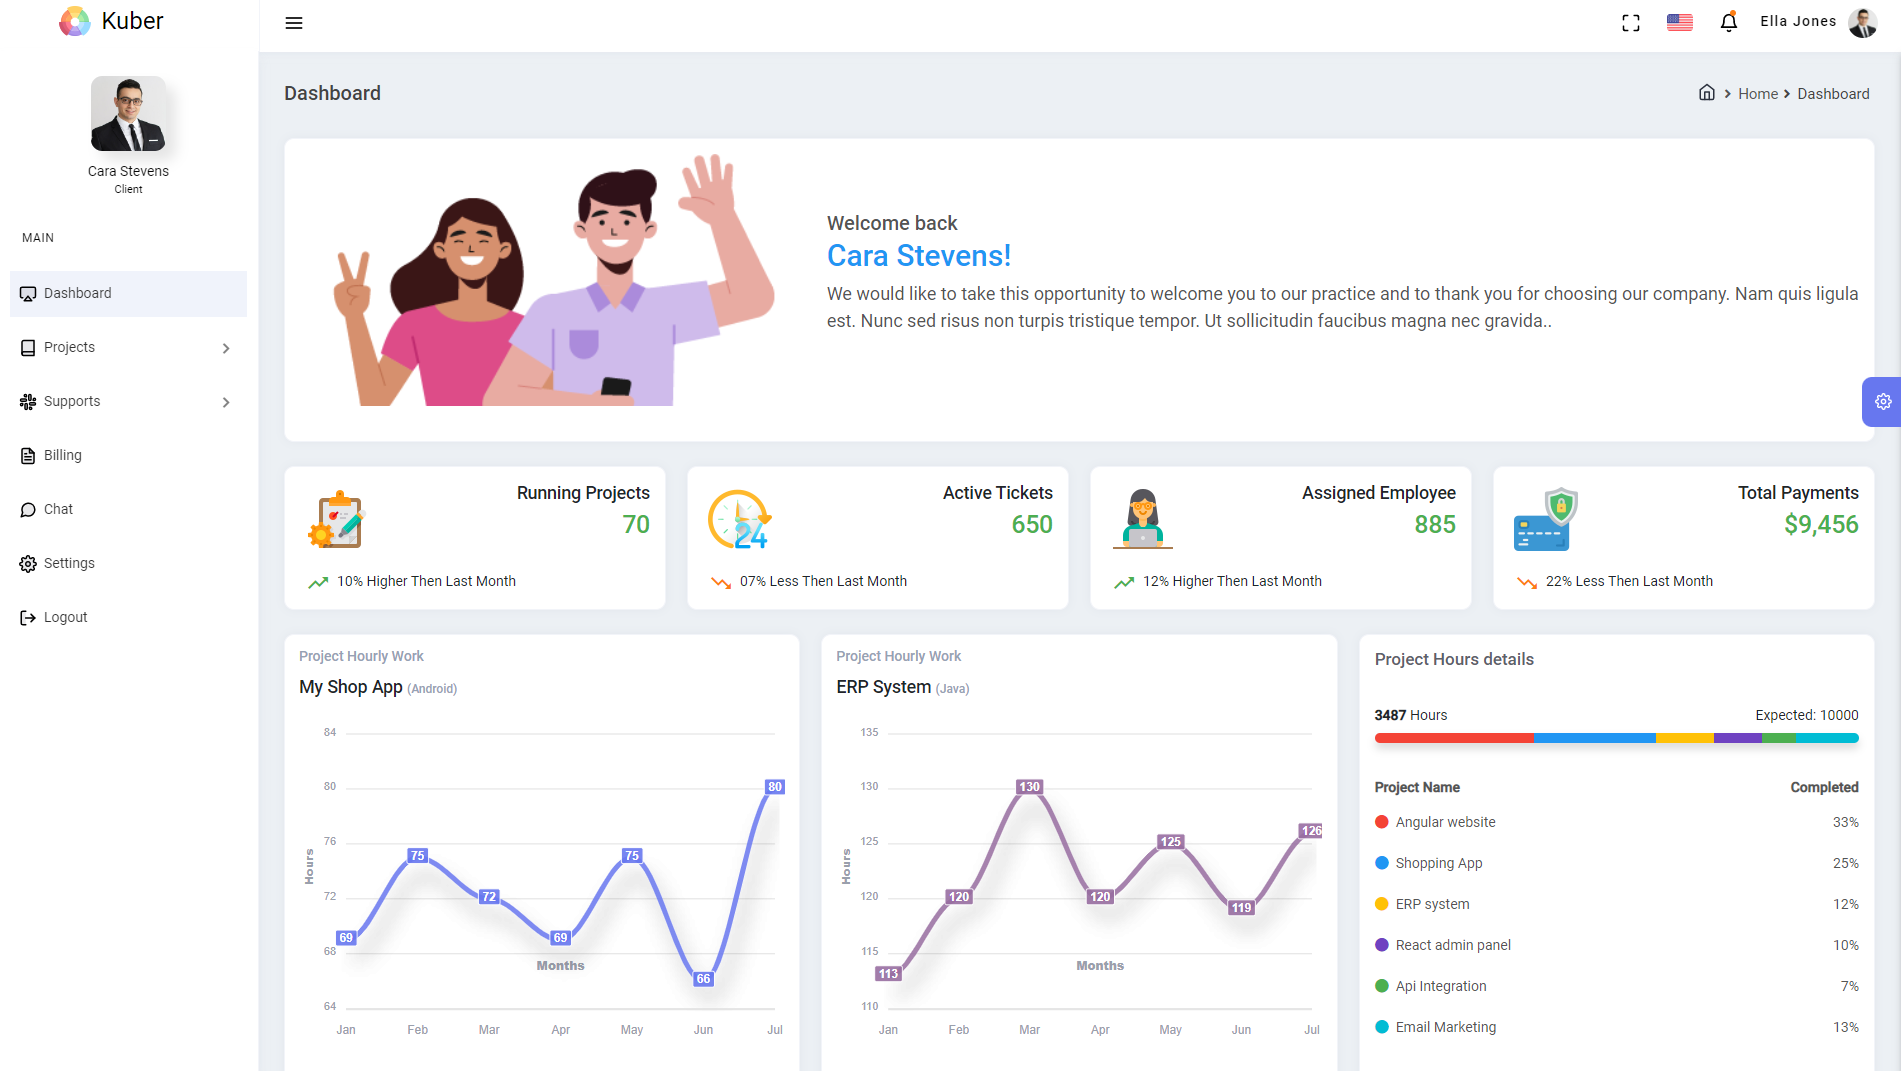Open the US flag language selector
This screenshot has width=1901, height=1071.
pyautogui.click(x=1680, y=22)
